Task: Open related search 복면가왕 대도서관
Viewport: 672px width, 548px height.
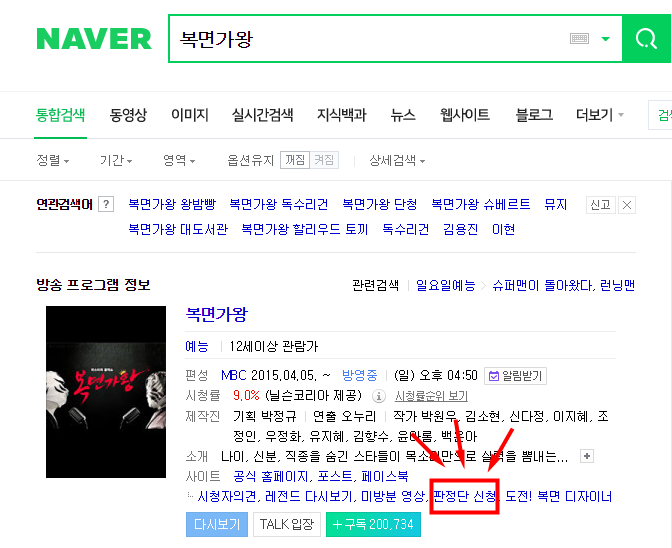Action: pyautogui.click(x=178, y=230)
